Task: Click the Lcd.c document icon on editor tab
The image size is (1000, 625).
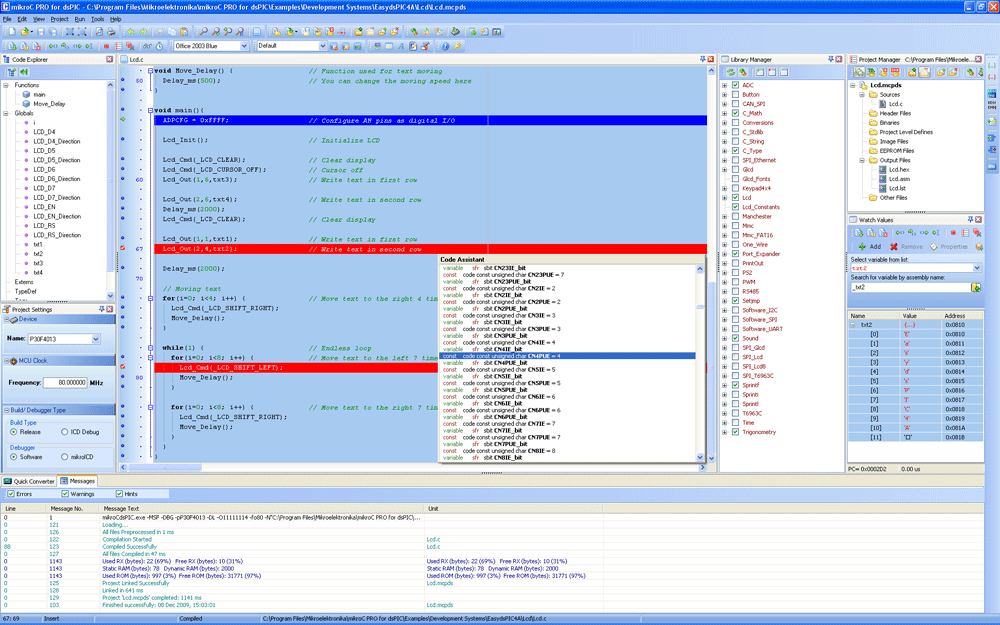Action: click(x=124, y=59)
